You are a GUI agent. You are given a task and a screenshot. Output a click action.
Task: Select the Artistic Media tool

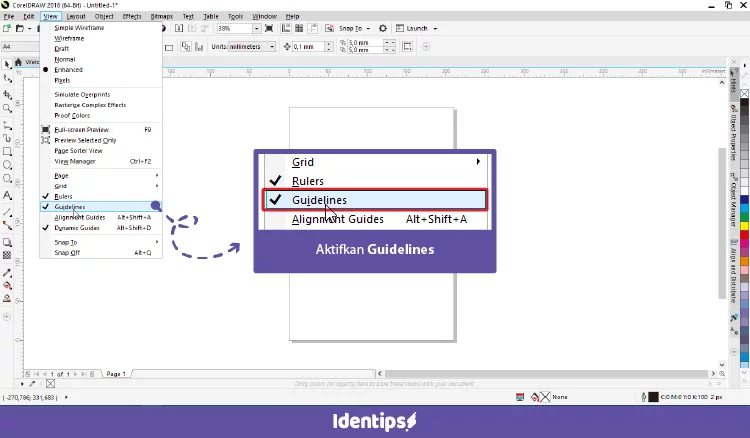[7, 138]
